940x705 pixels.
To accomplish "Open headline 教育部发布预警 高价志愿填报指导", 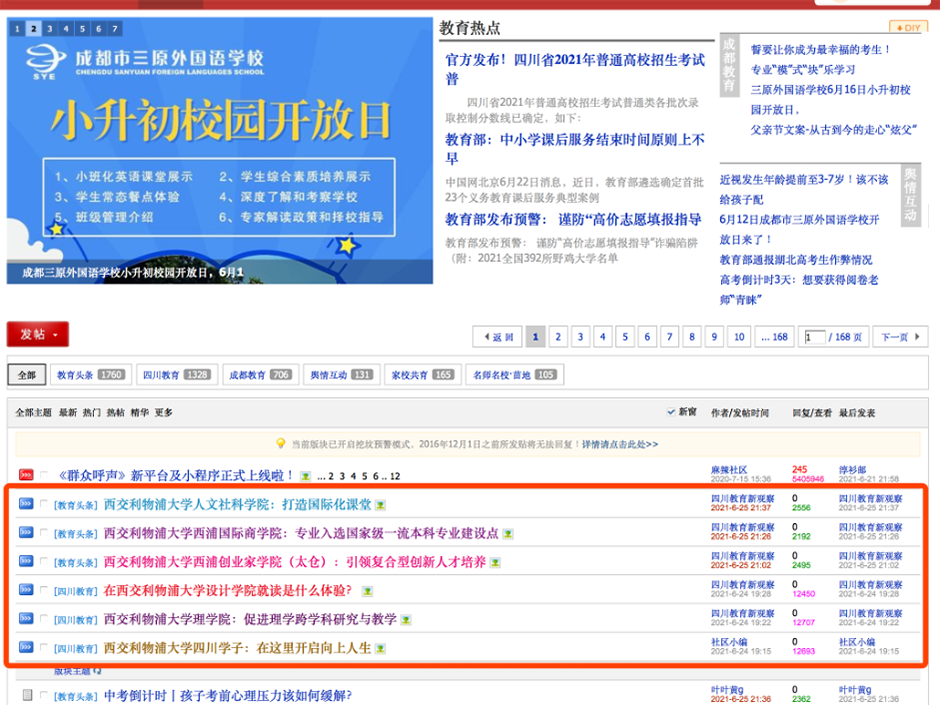I will click(573, 219).
